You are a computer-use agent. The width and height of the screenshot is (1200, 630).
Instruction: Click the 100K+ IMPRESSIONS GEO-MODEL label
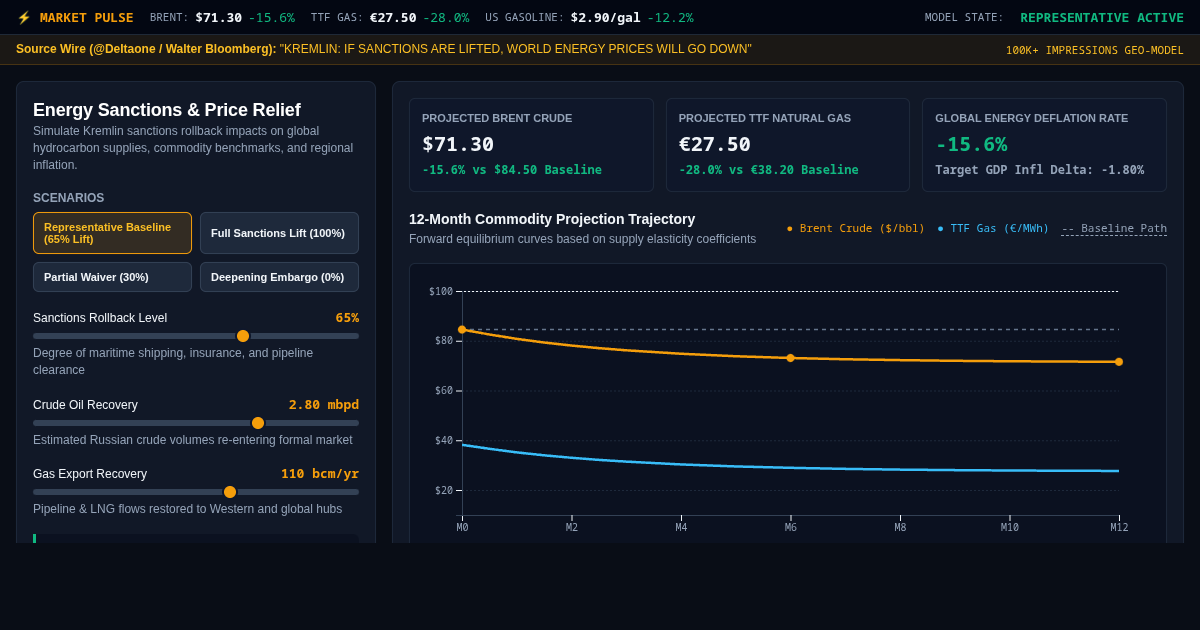click(x=1094, y=50)
